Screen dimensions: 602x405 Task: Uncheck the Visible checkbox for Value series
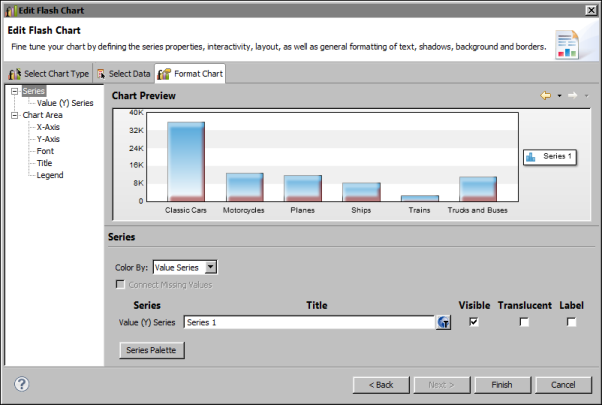[474, 322]
